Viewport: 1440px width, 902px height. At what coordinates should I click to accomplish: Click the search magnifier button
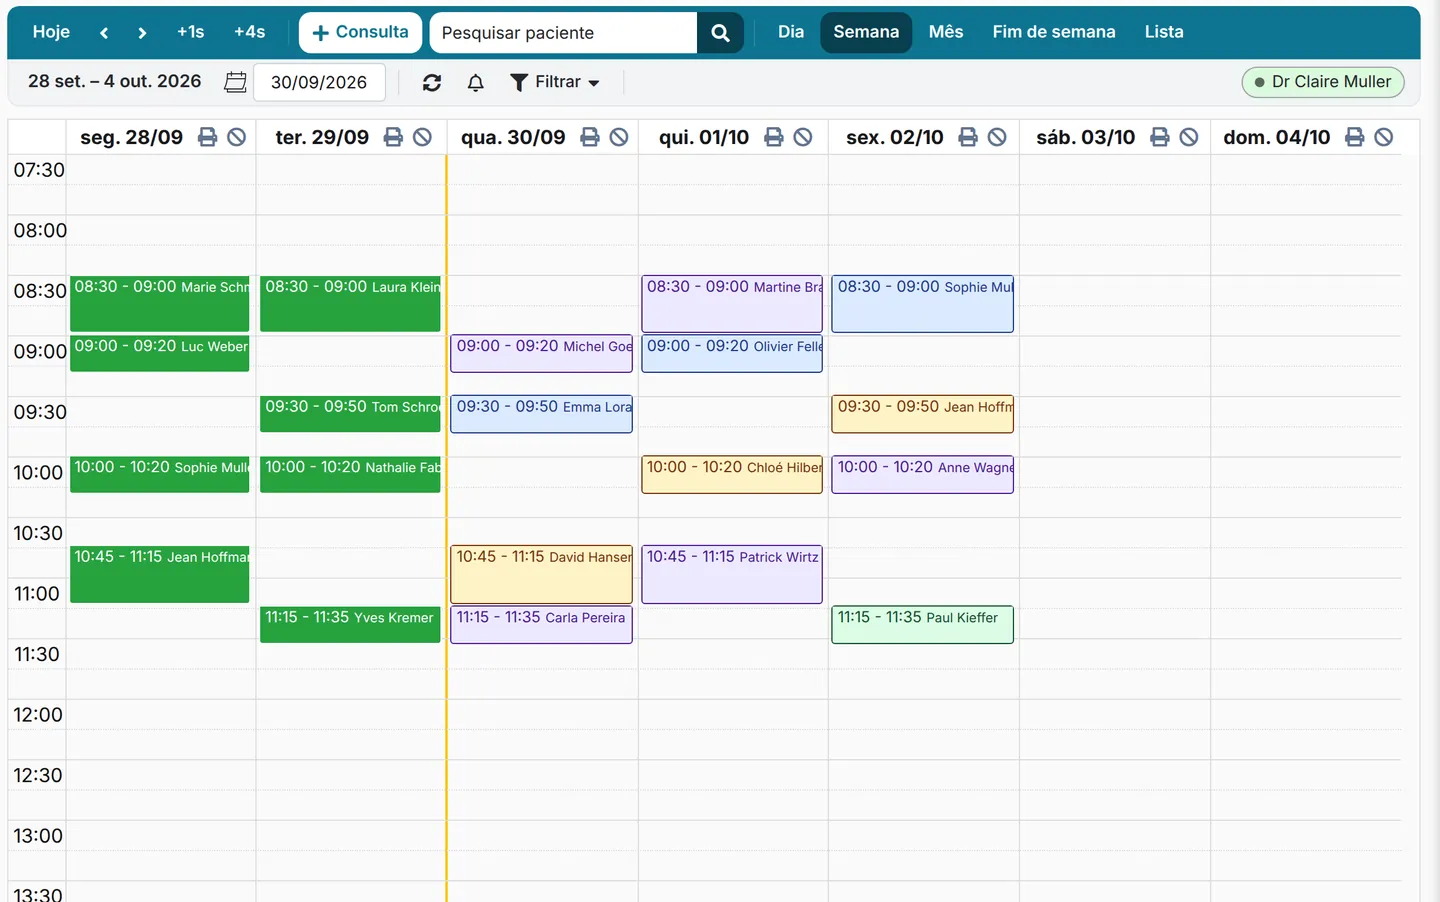coord(720,33)
